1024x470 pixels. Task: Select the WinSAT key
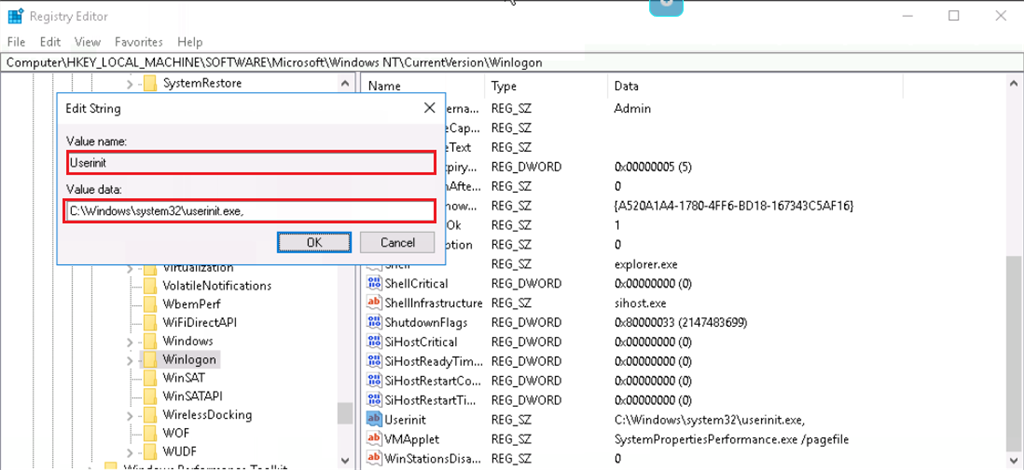(x=184, y=377)
